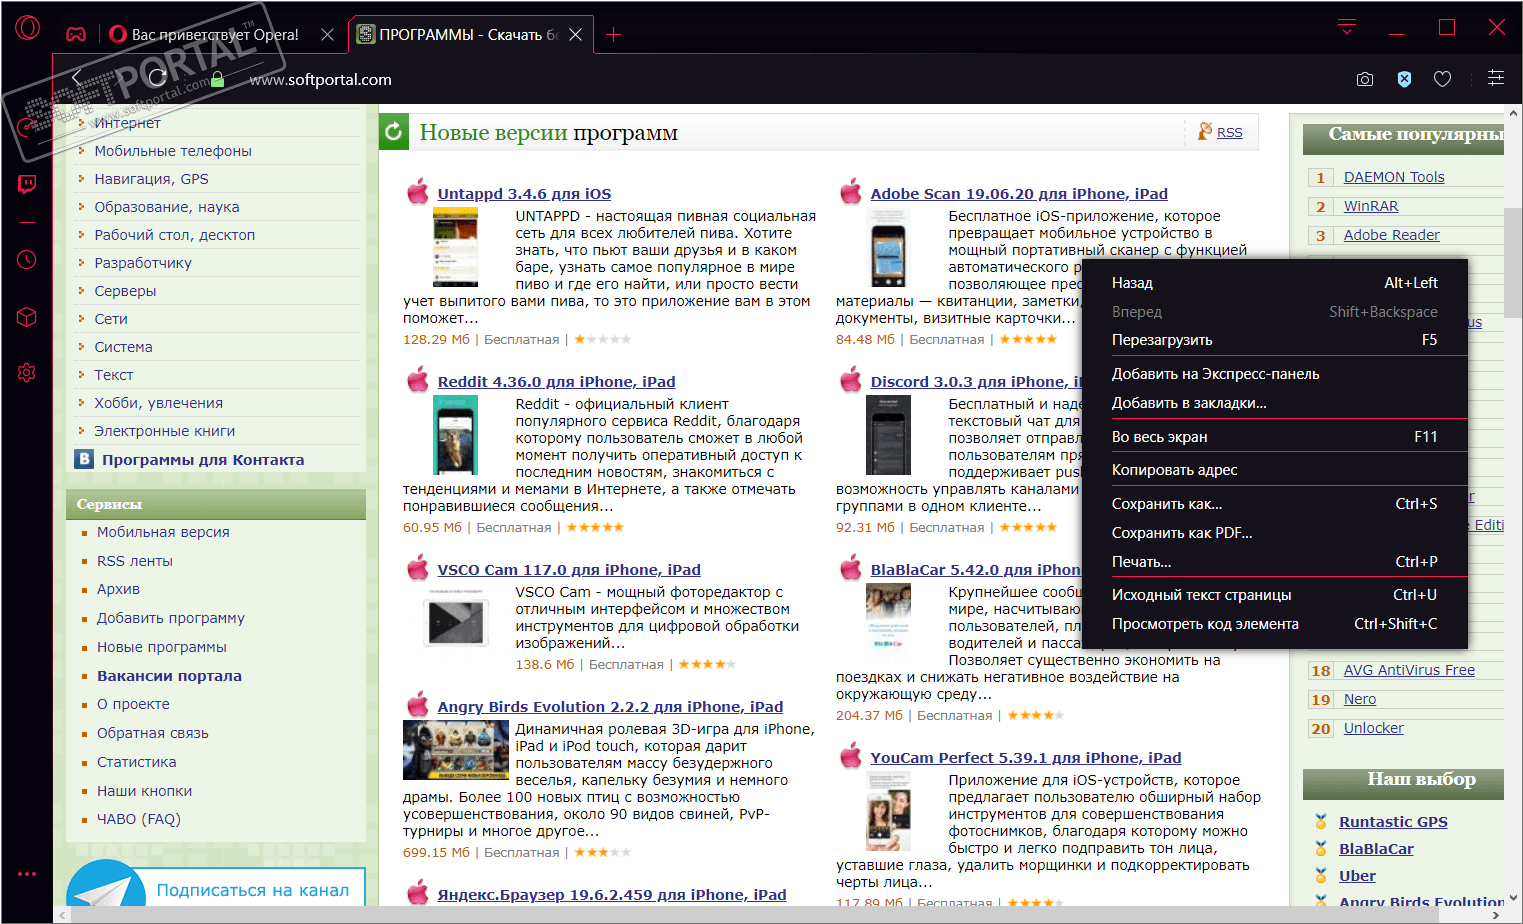1523x924 pixels.
Task: Open 'Яндекс.Браузер 19.6.2.459' link
Action: coord(612,895)
